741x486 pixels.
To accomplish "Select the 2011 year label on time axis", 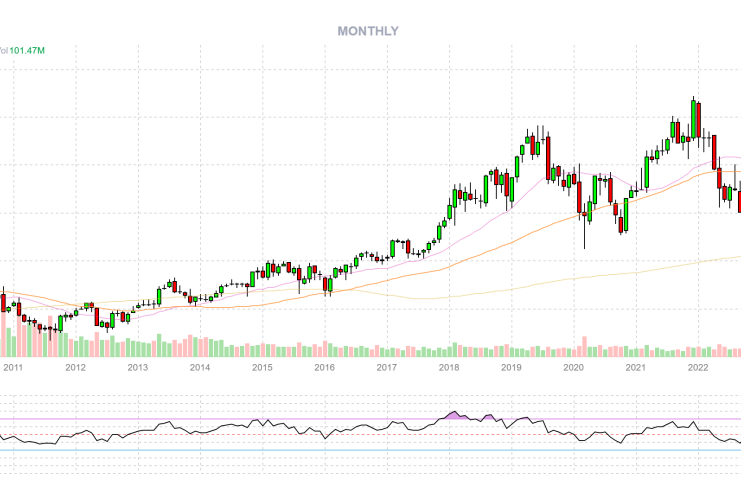I will pos(13,368).
